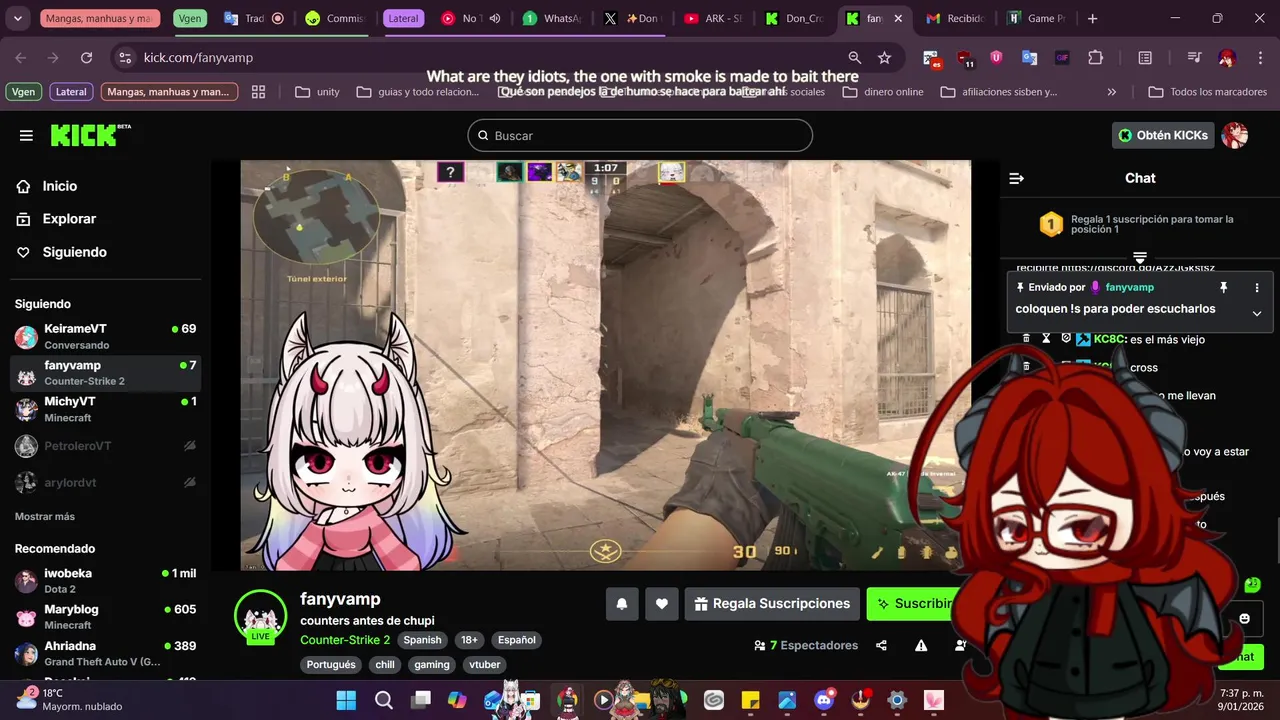Open Windows taskbar search
Screen dimensions: 1280x720
384,700
